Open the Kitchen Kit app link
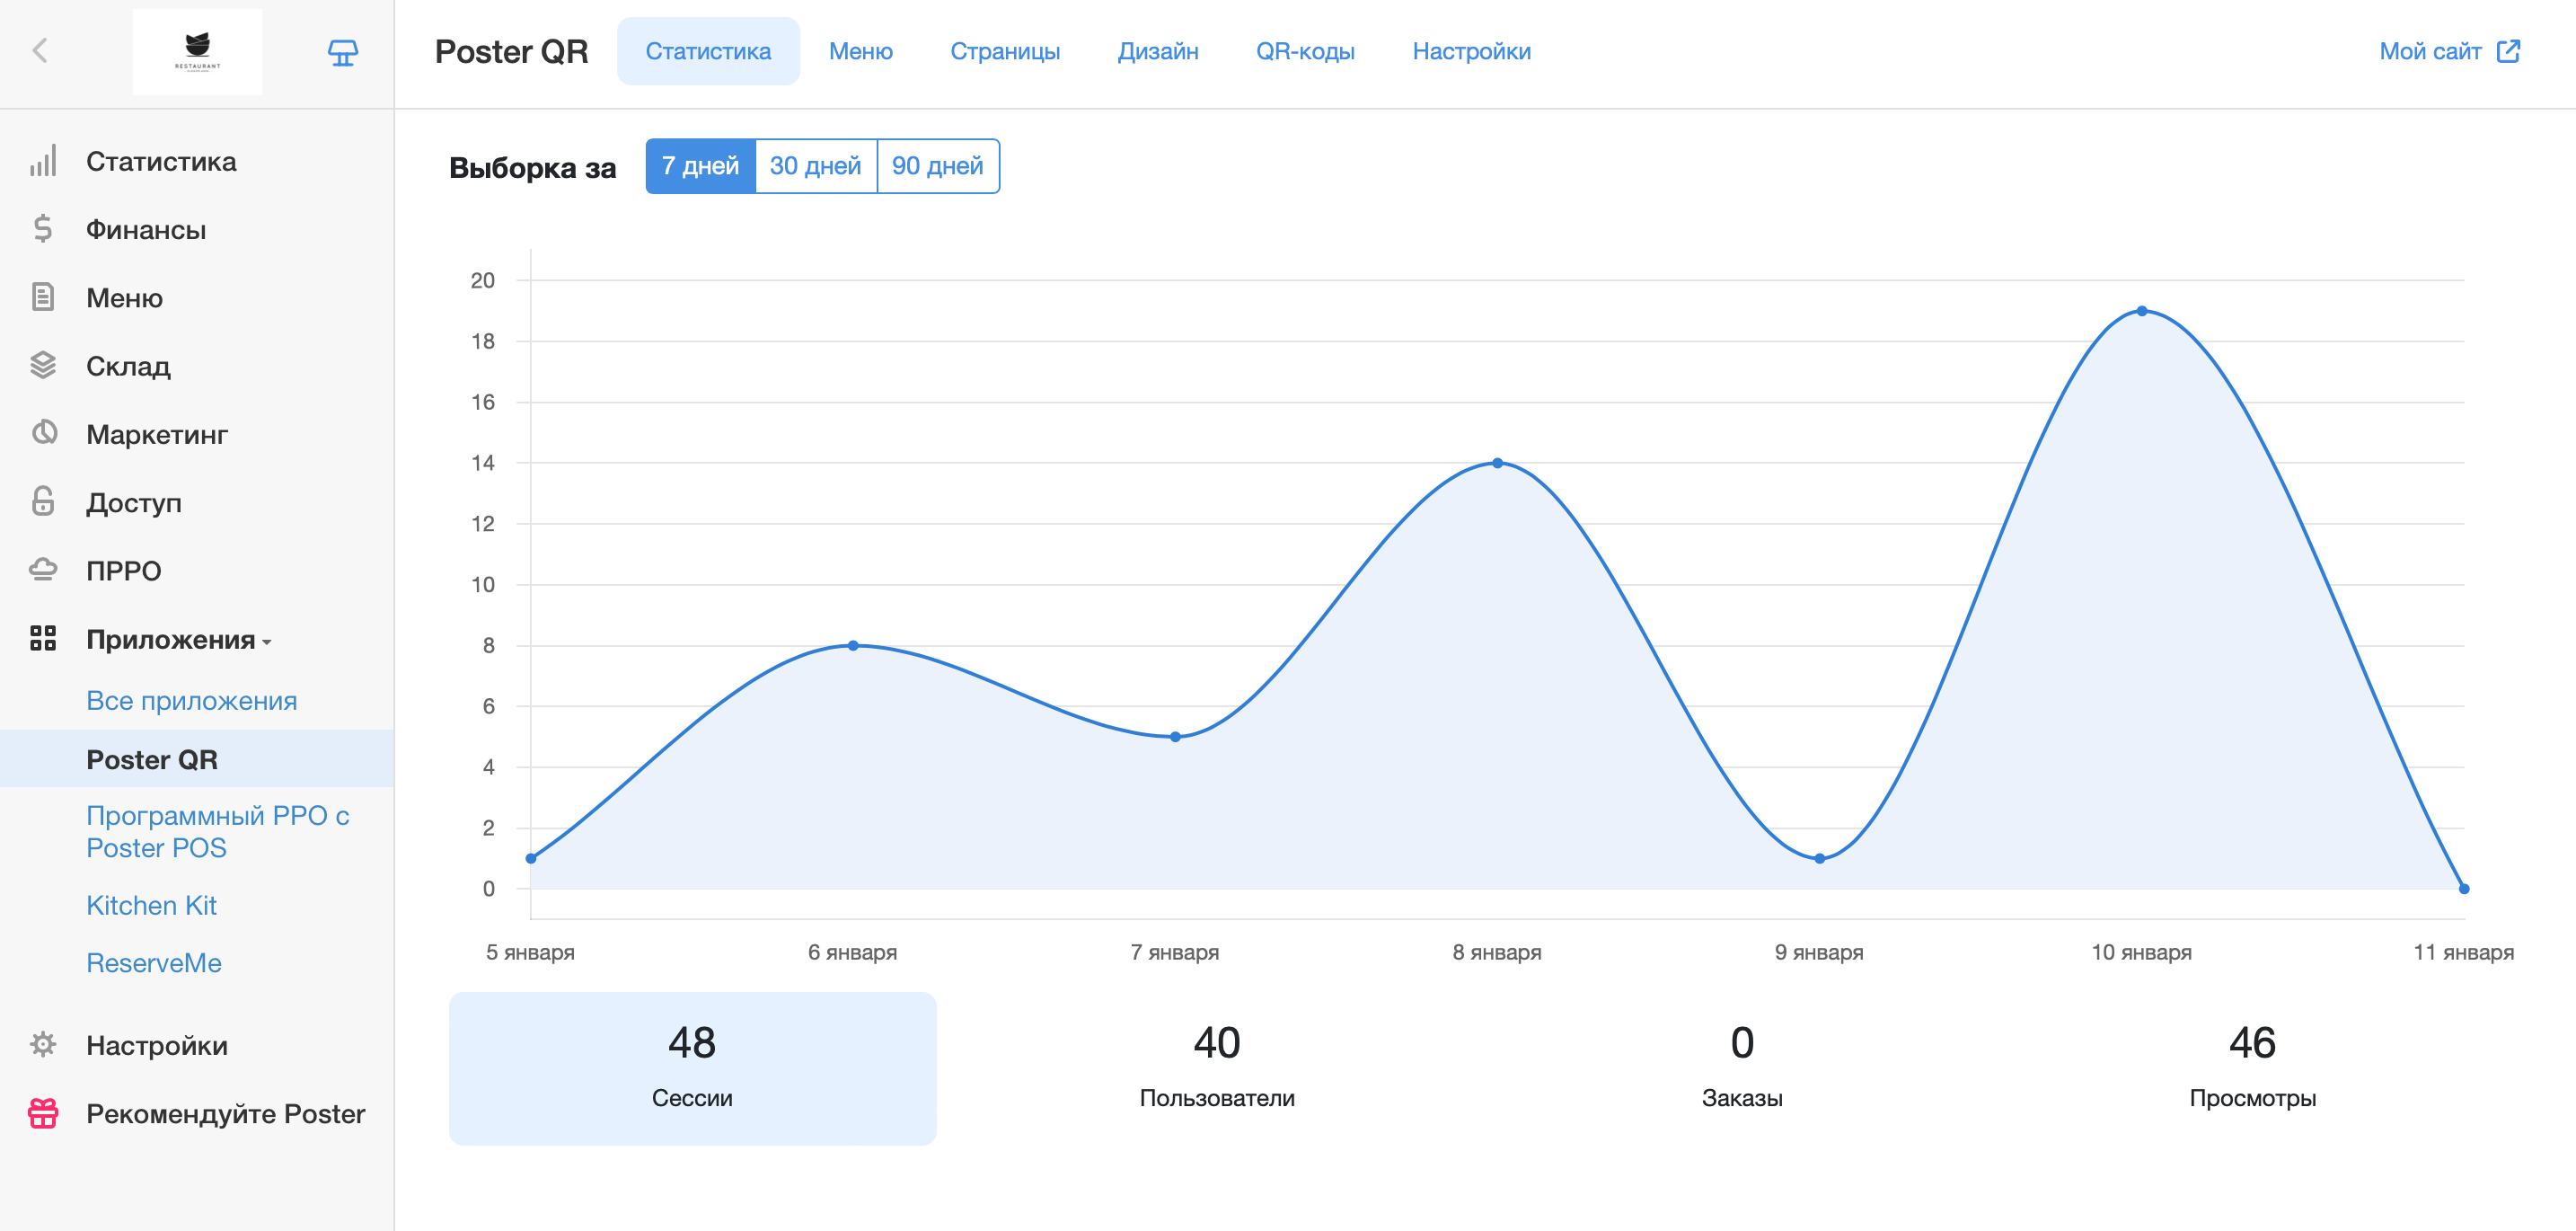The height and width of the screenshot is (1231, 2576). (151, 905)
